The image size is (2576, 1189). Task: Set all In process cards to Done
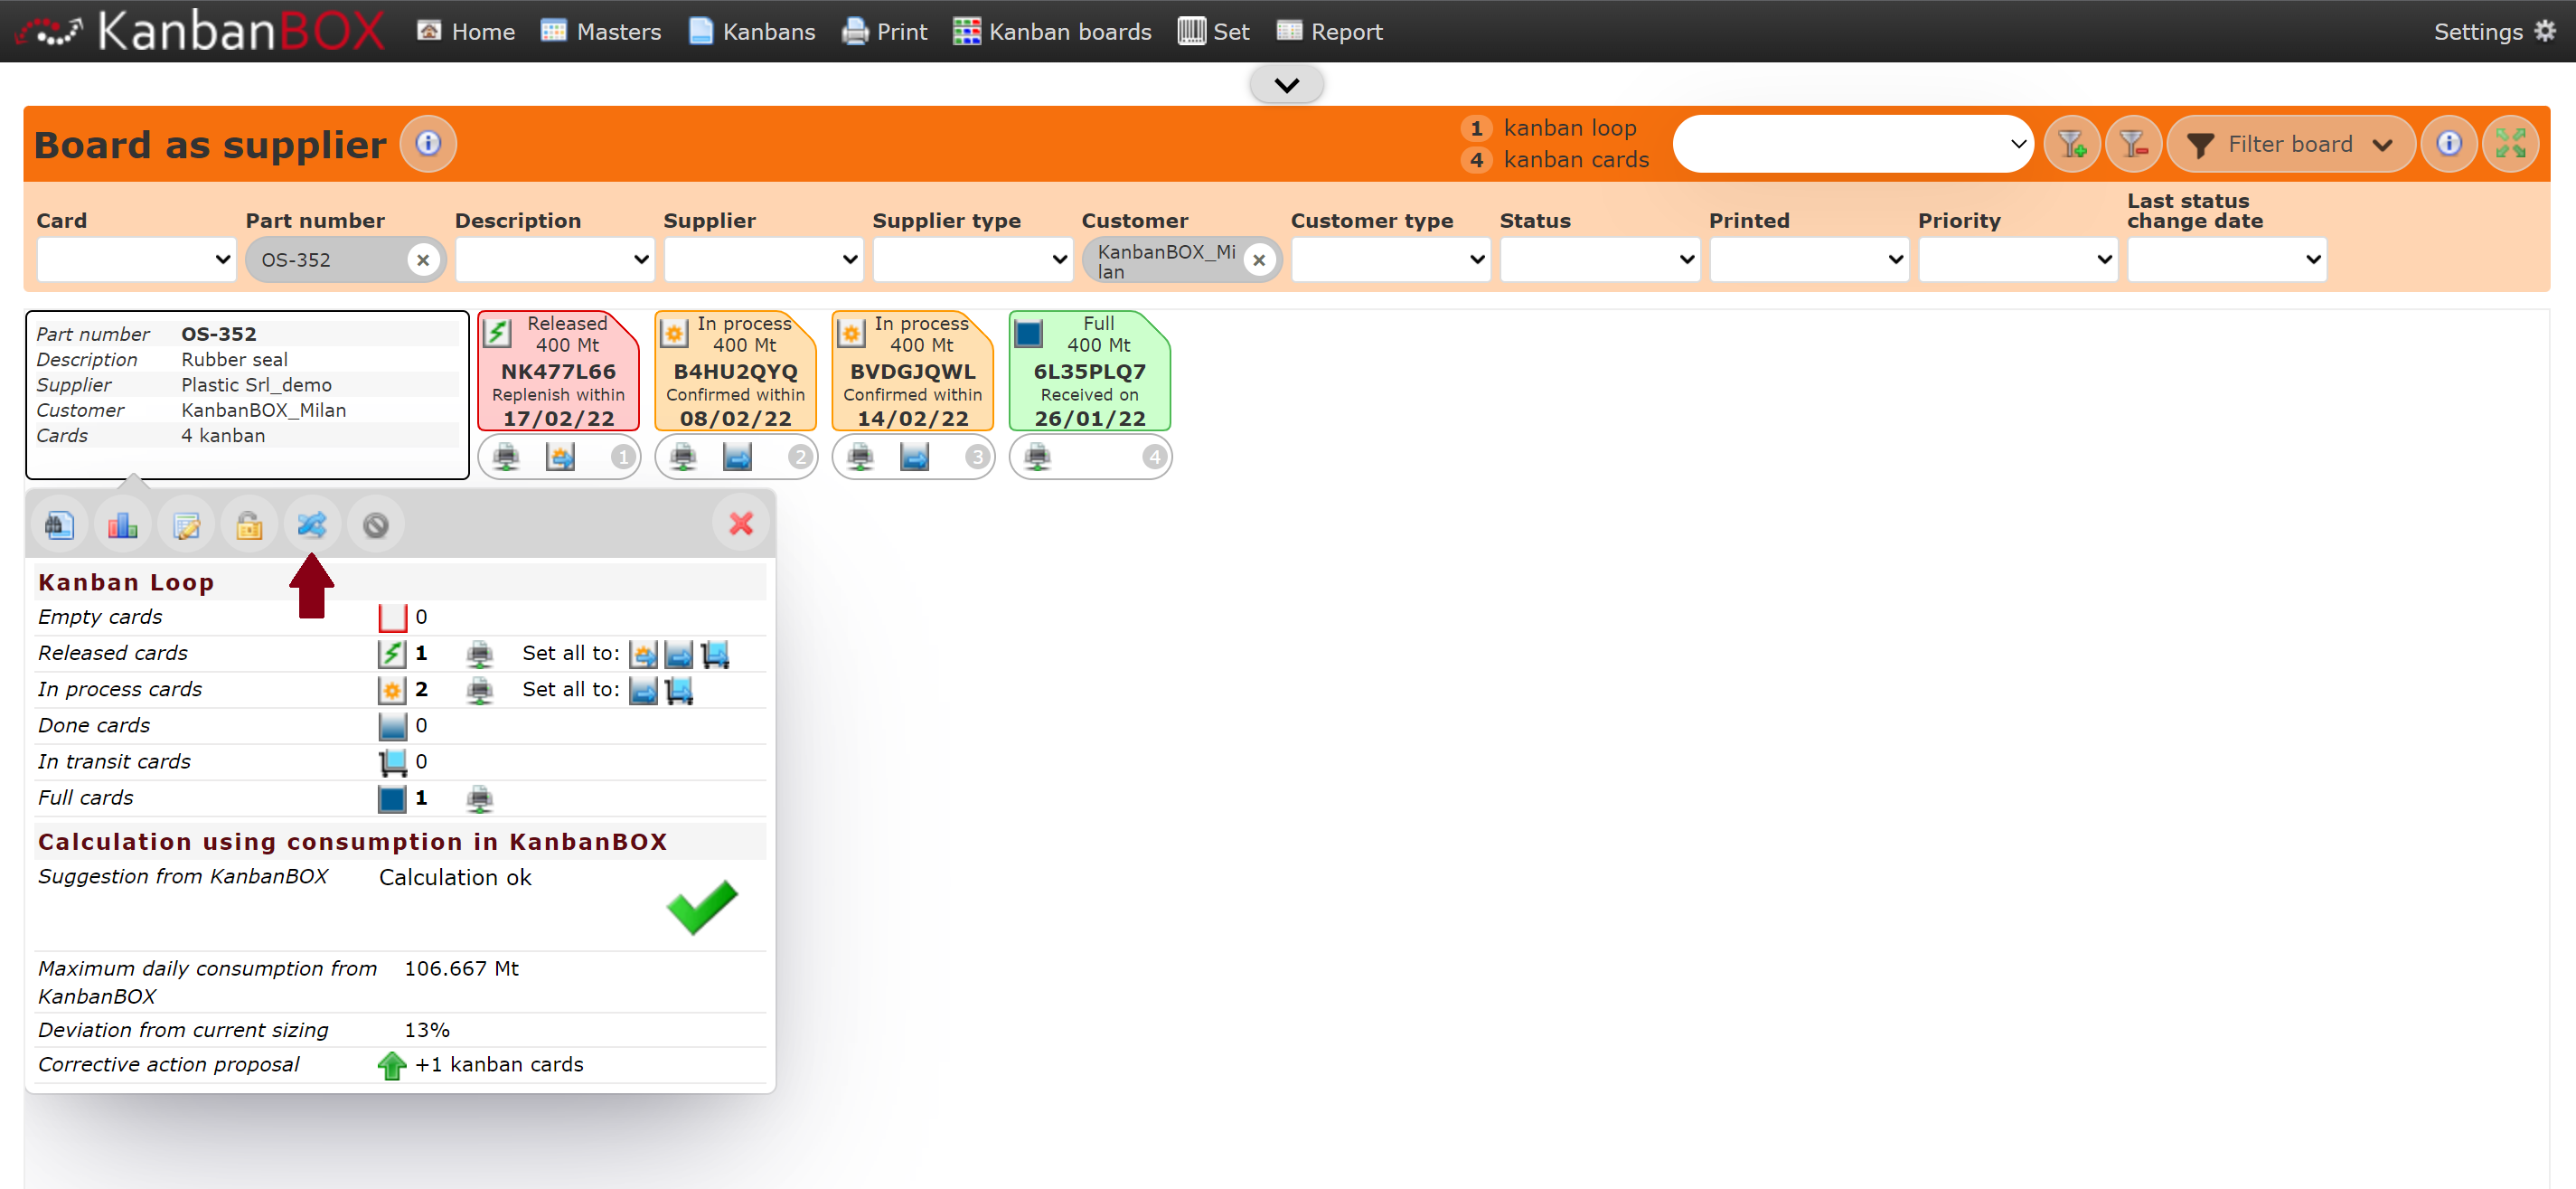tap(643, 690)
